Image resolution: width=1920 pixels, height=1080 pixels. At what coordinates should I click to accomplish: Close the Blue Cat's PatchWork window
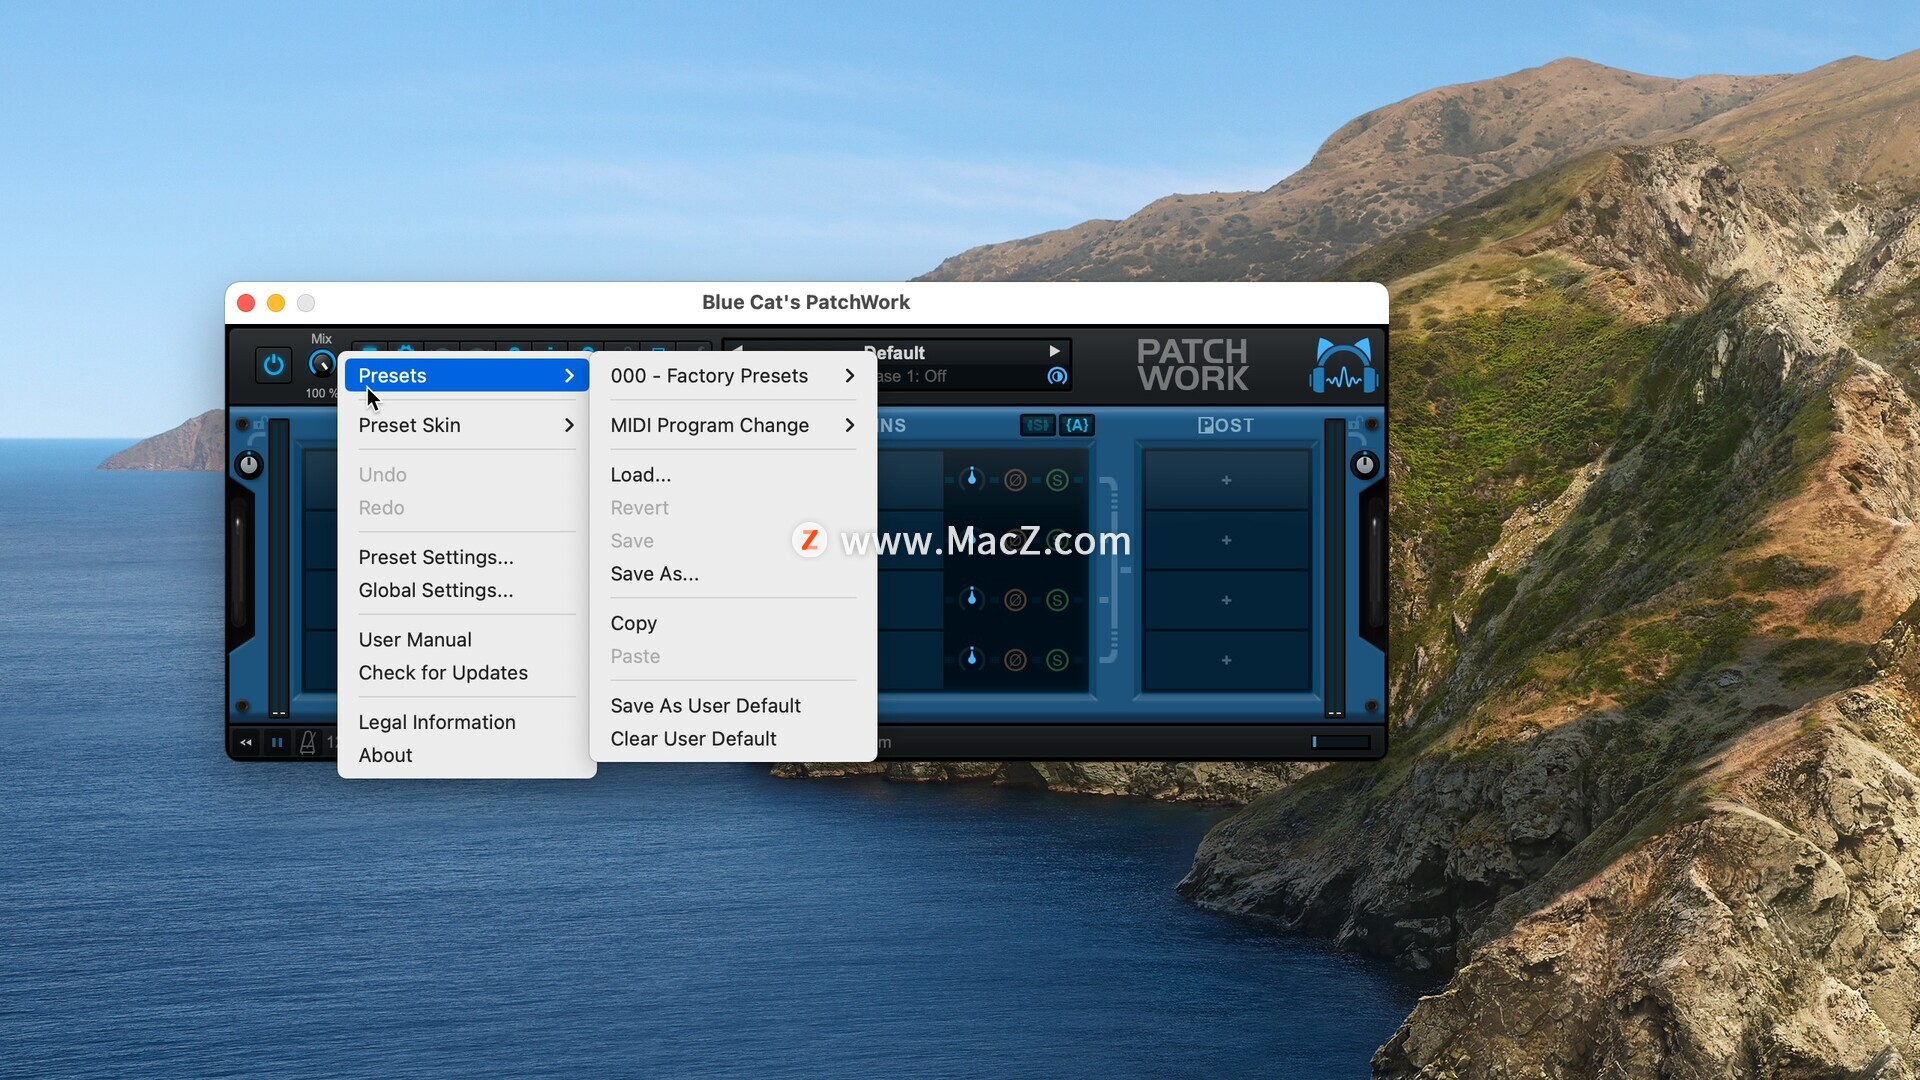point(246,303)
